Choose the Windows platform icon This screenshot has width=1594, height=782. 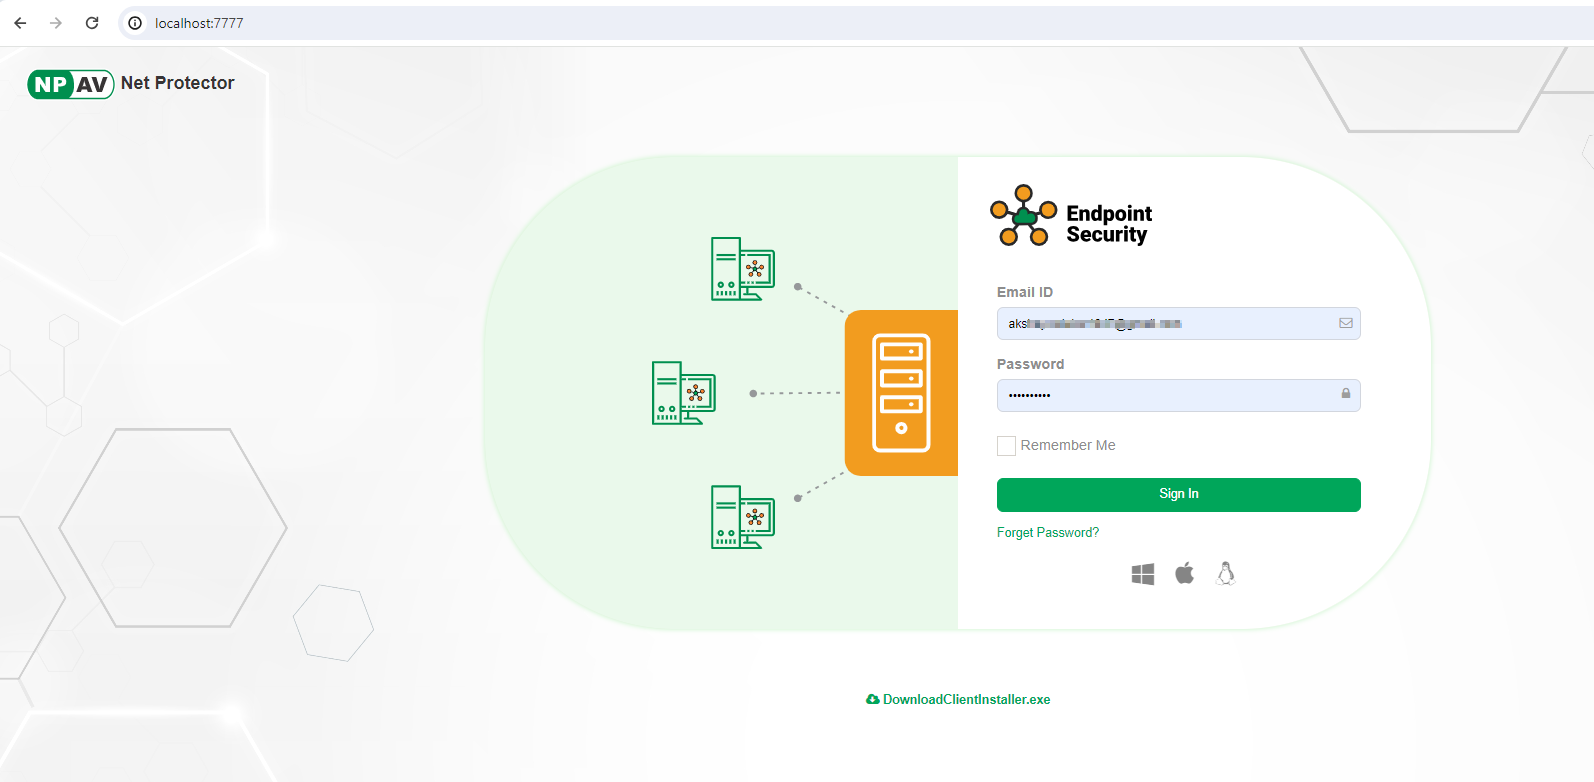(x=1143, y=574)
